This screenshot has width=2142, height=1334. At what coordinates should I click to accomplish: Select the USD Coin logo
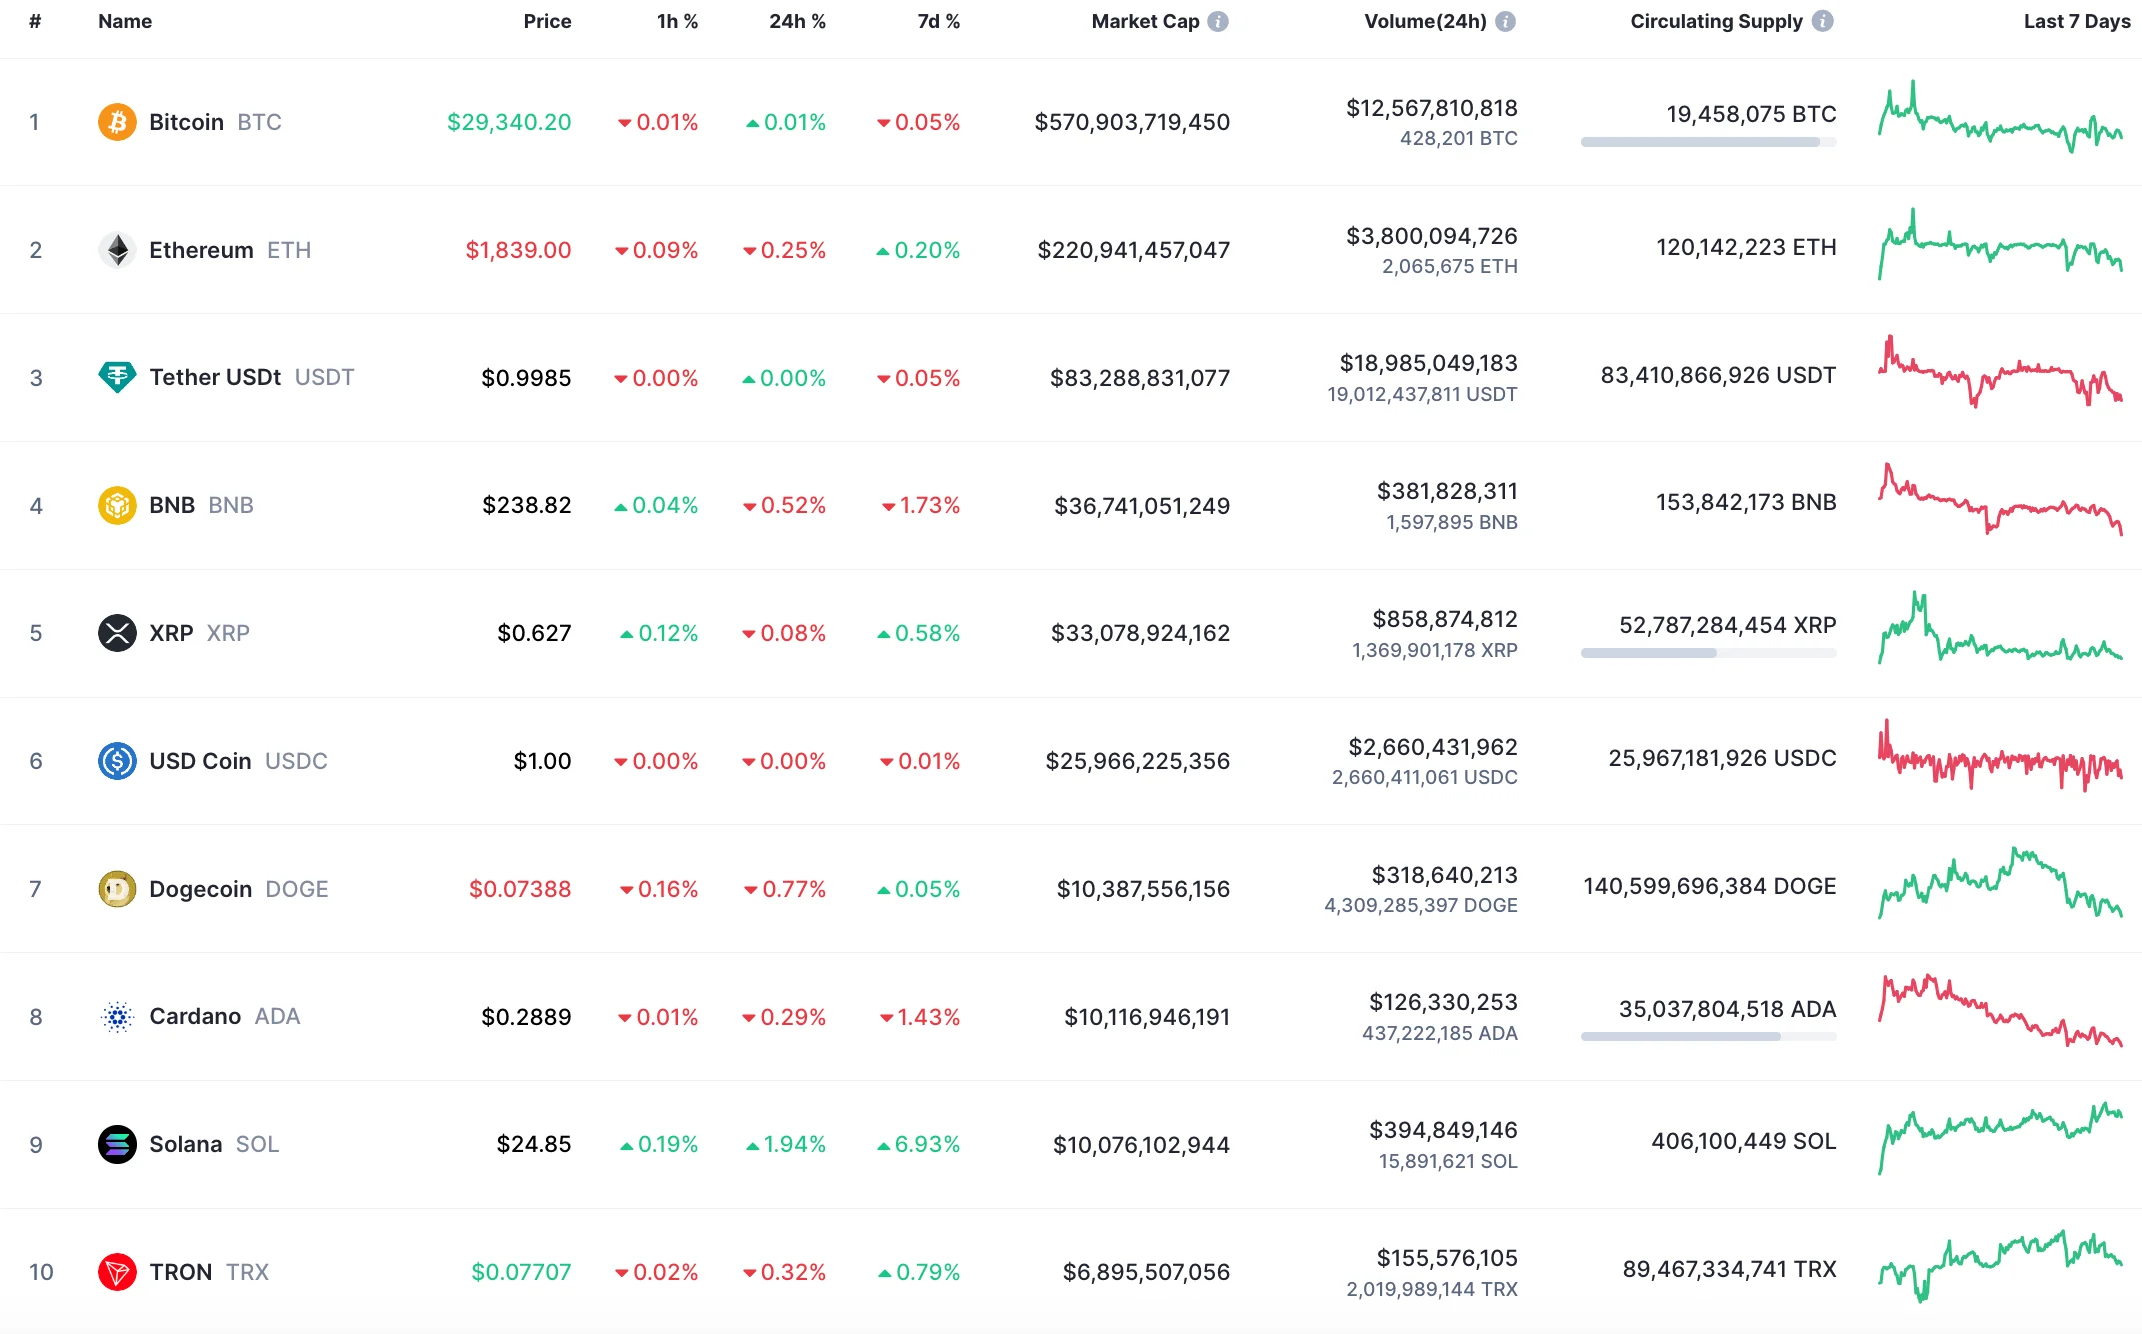[117, 760]
